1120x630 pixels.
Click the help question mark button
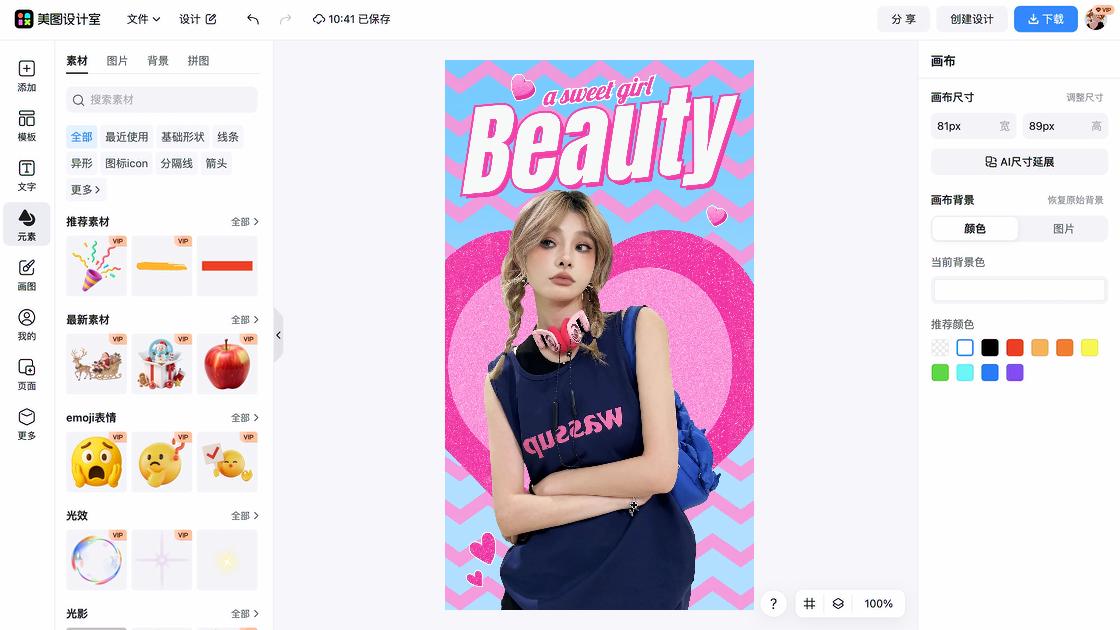pos(773,604)
